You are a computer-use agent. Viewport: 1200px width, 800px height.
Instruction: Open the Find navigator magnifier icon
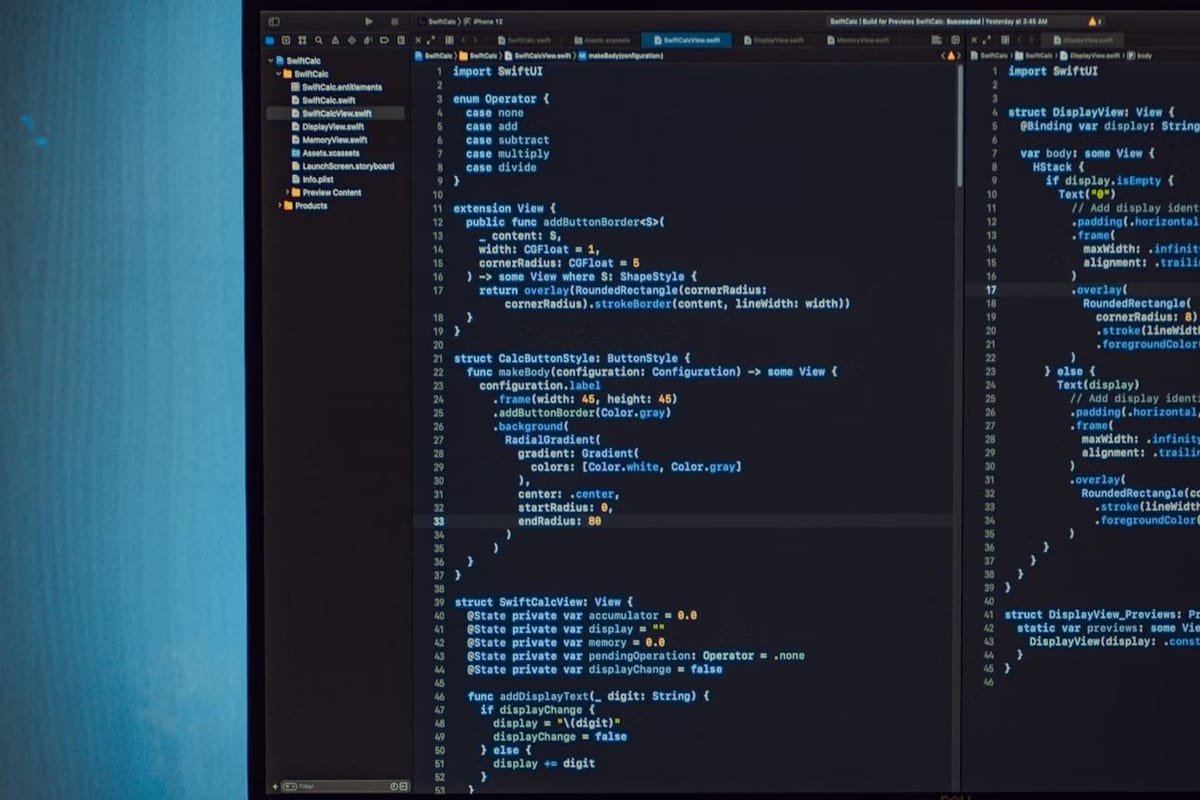[x=319, y=40]
